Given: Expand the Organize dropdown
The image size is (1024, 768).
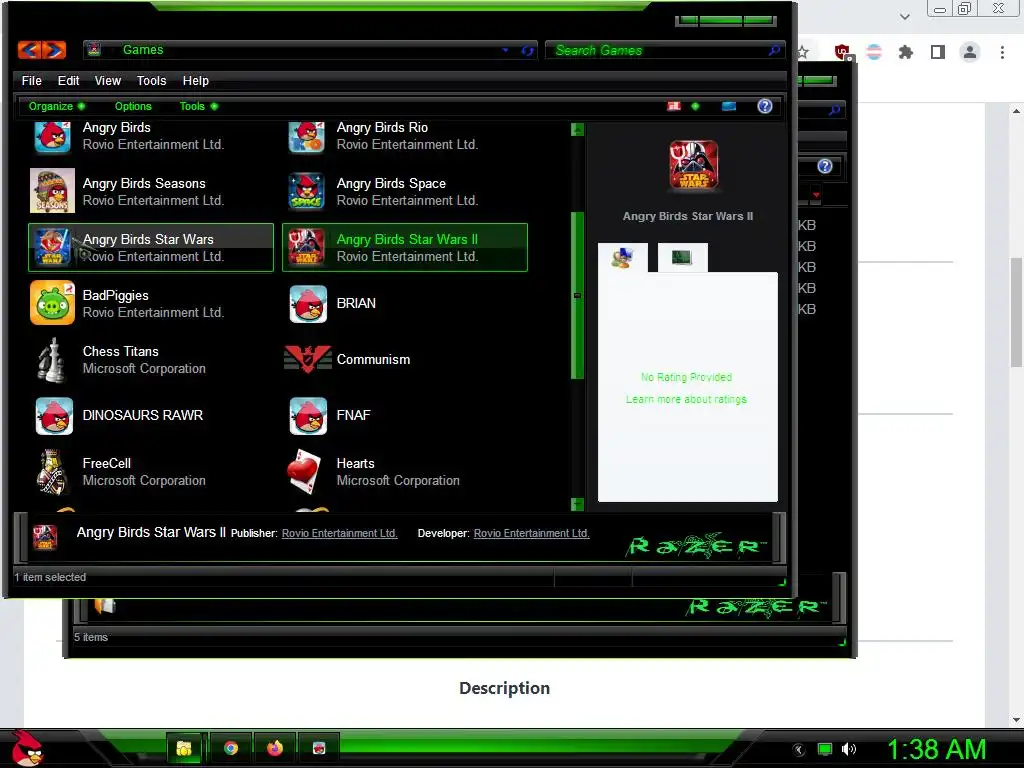Looking at the screenshot, I should coord(57,106).
